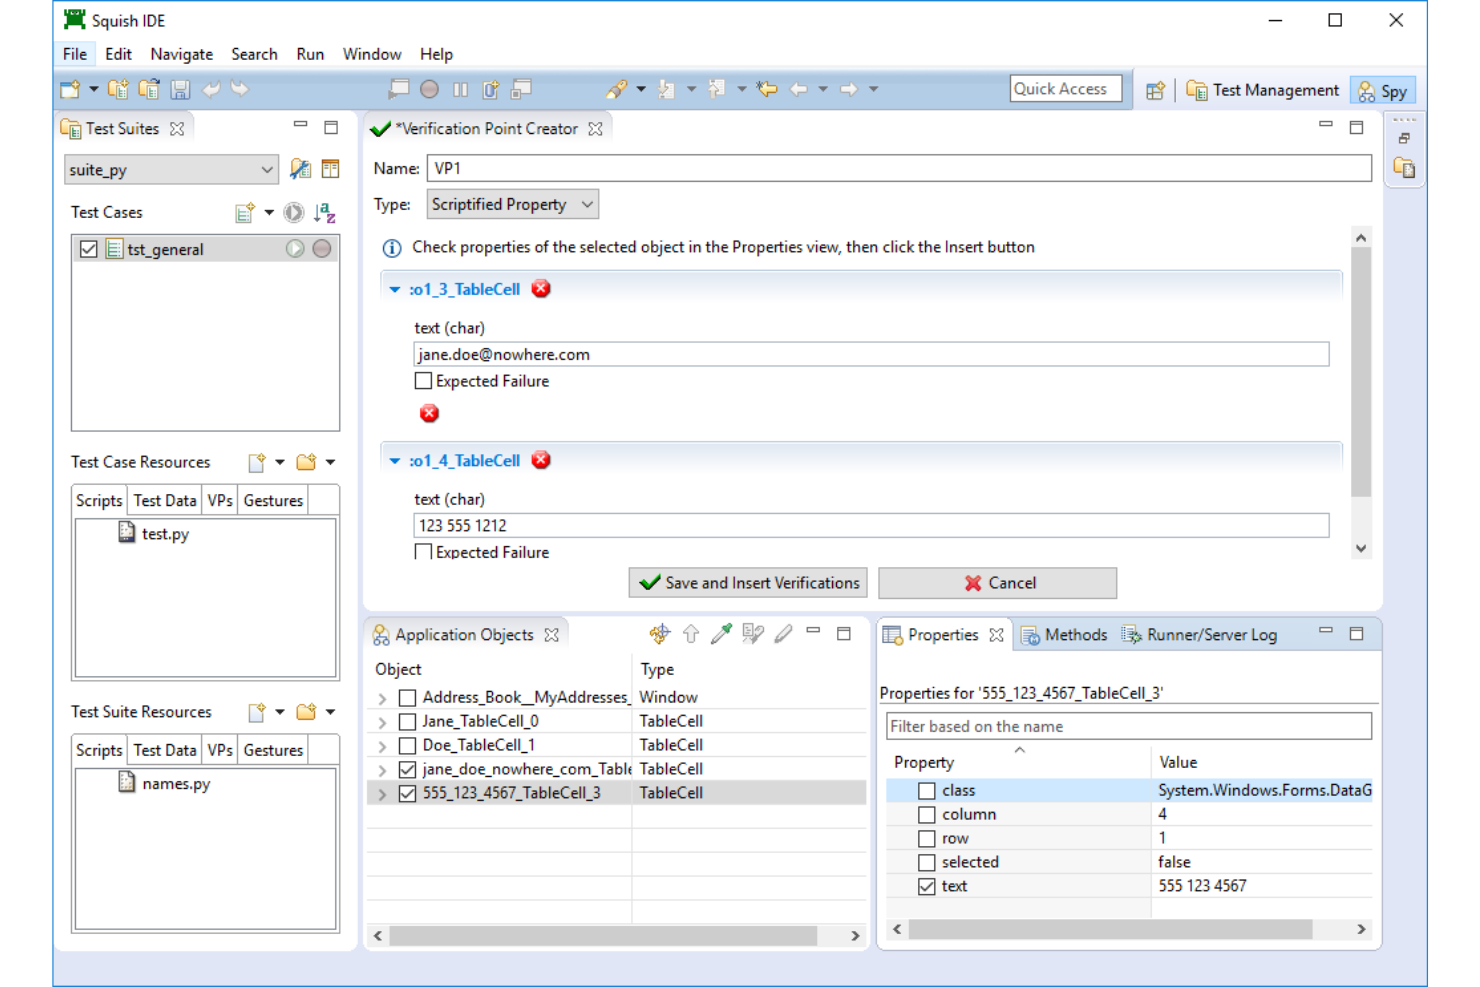The height and width of the screenshot is (987, 1480).
Task: Check the Doe_TableCell_1 checkbox
Action: pyautogui.click(x=407, y=745)
